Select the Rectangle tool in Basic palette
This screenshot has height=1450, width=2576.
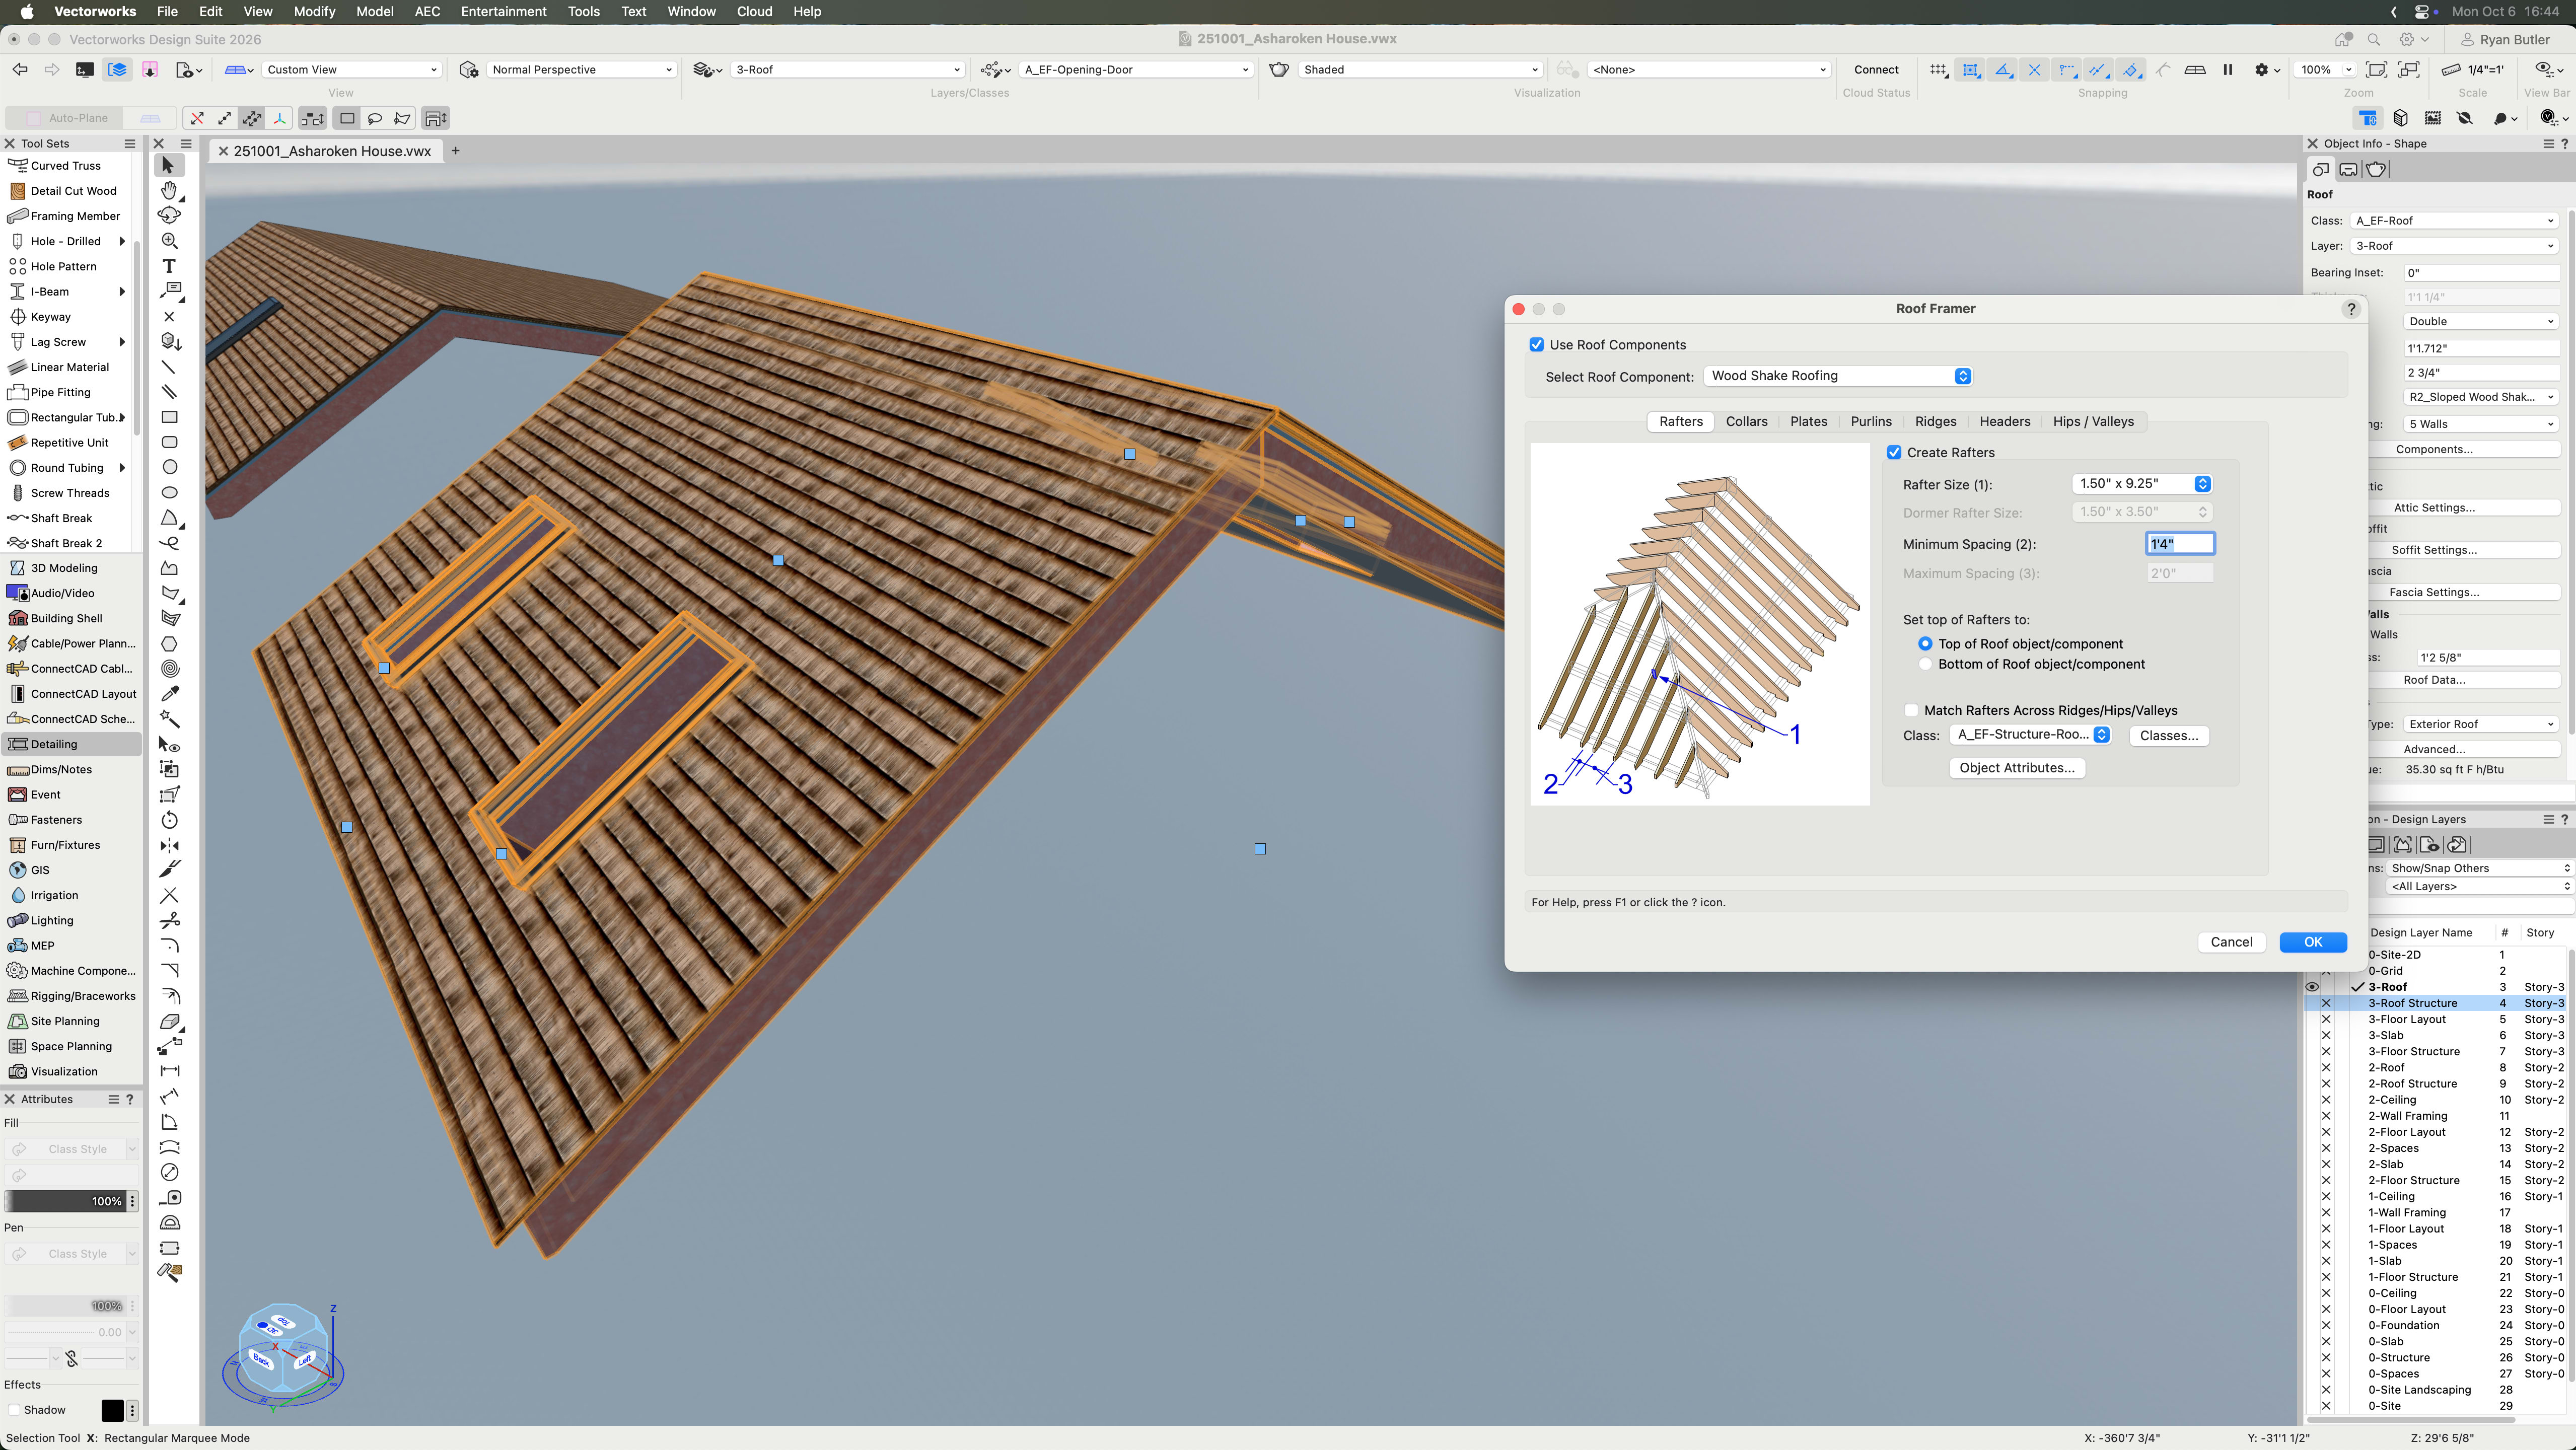[x=169, y=417]
